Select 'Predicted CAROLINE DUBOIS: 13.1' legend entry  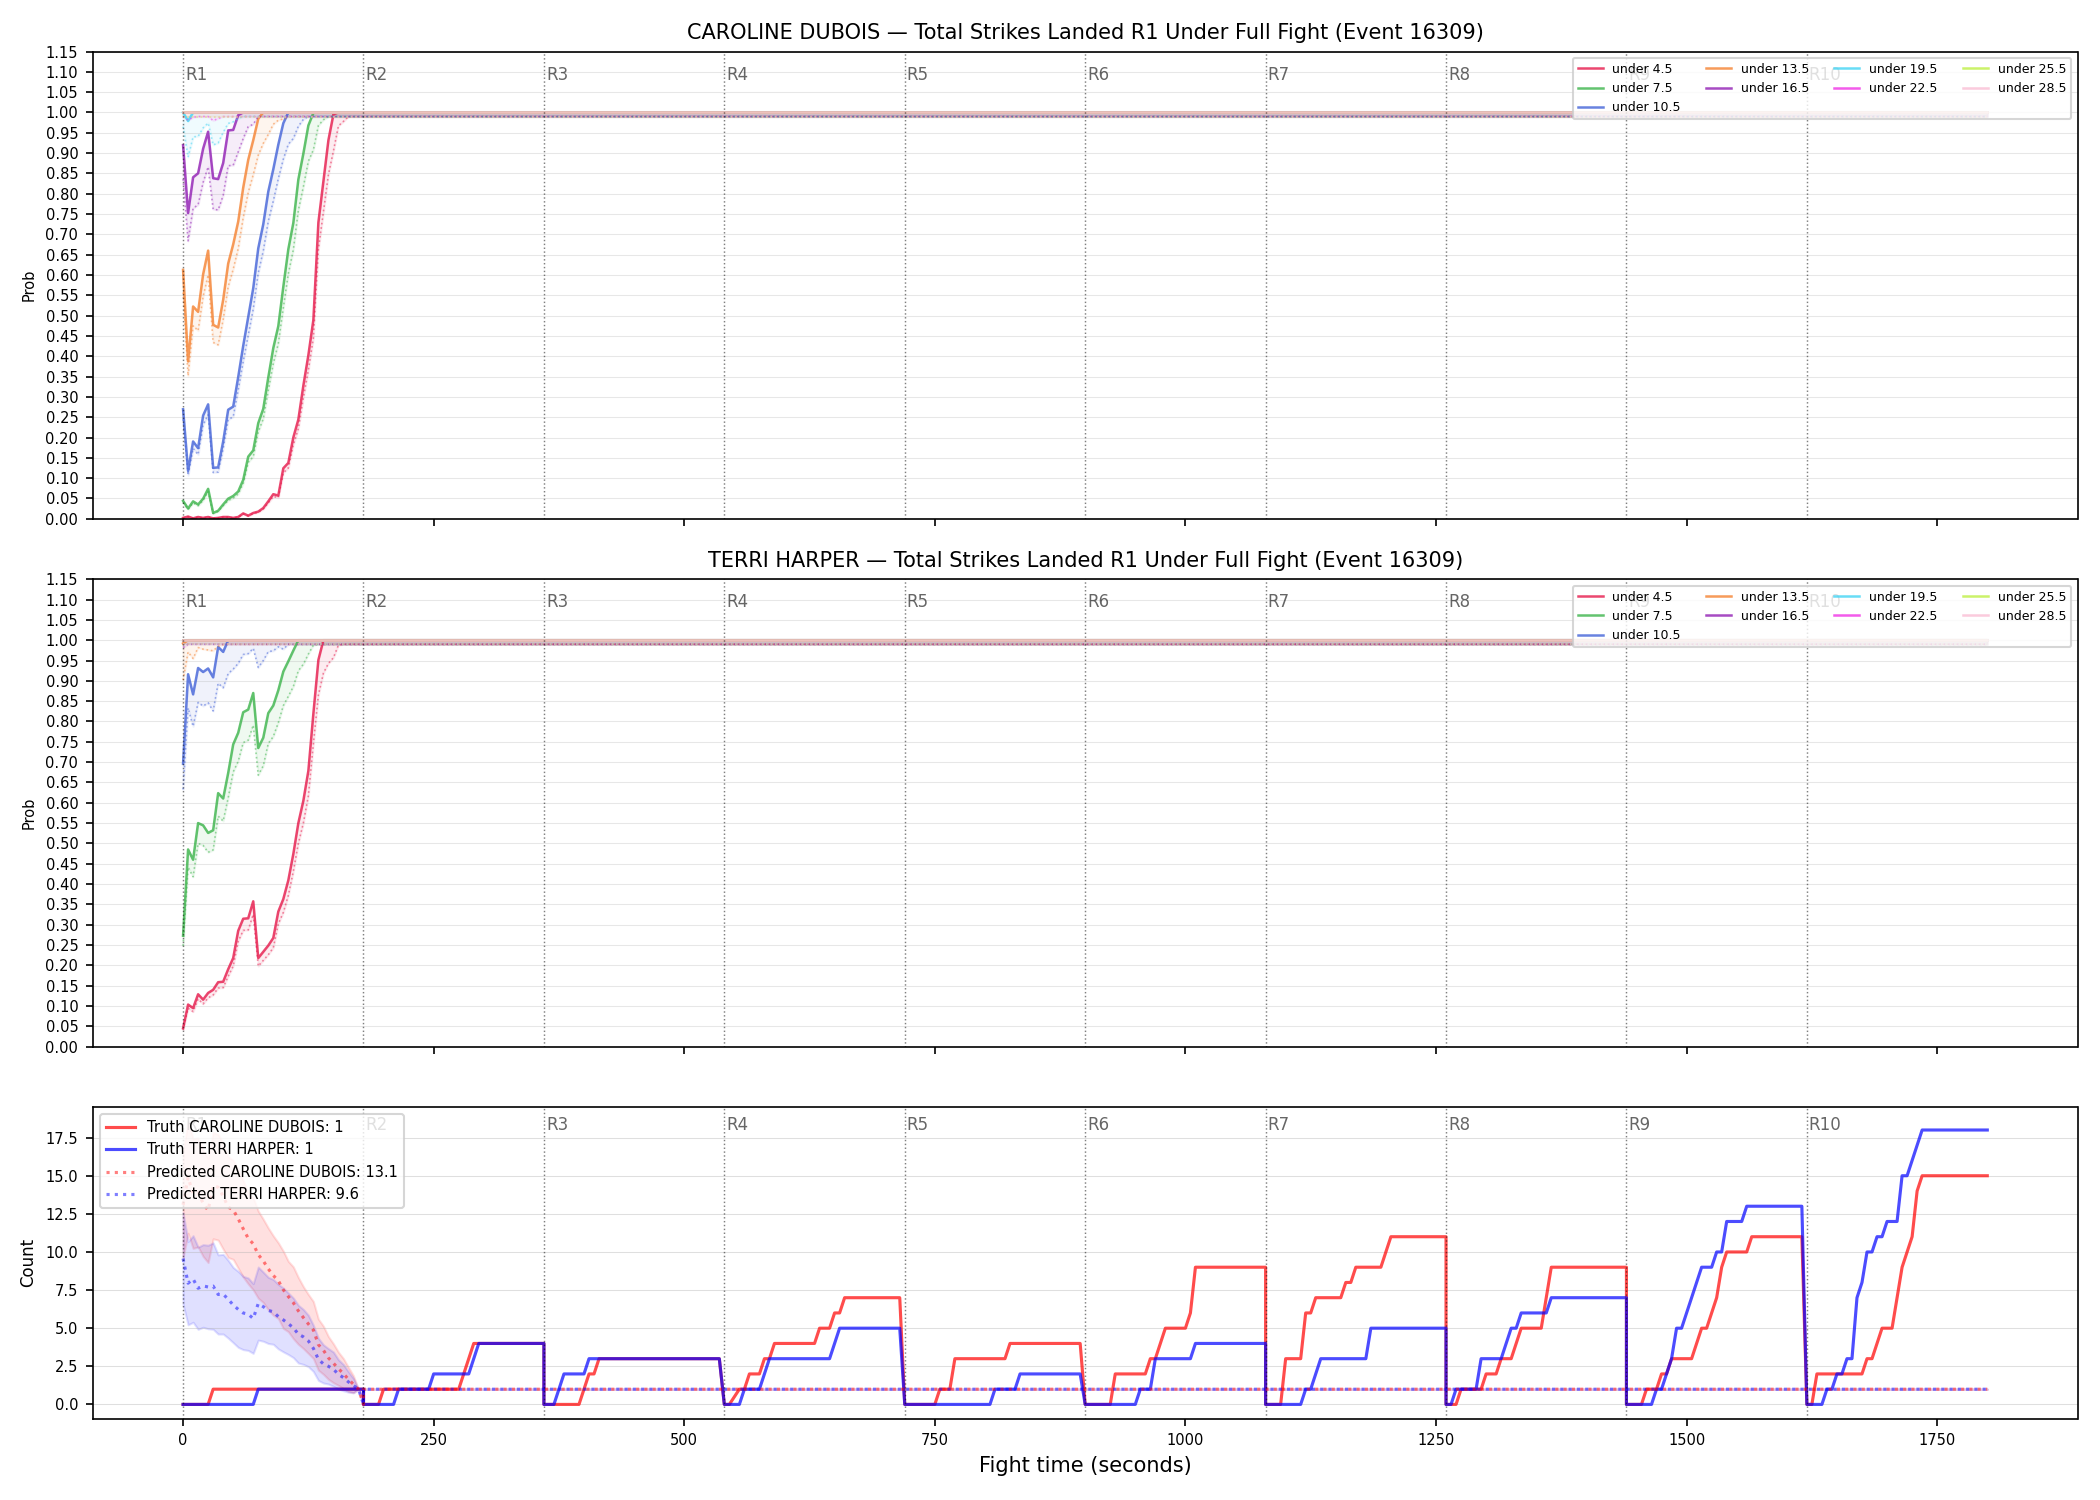point(272,1172)
